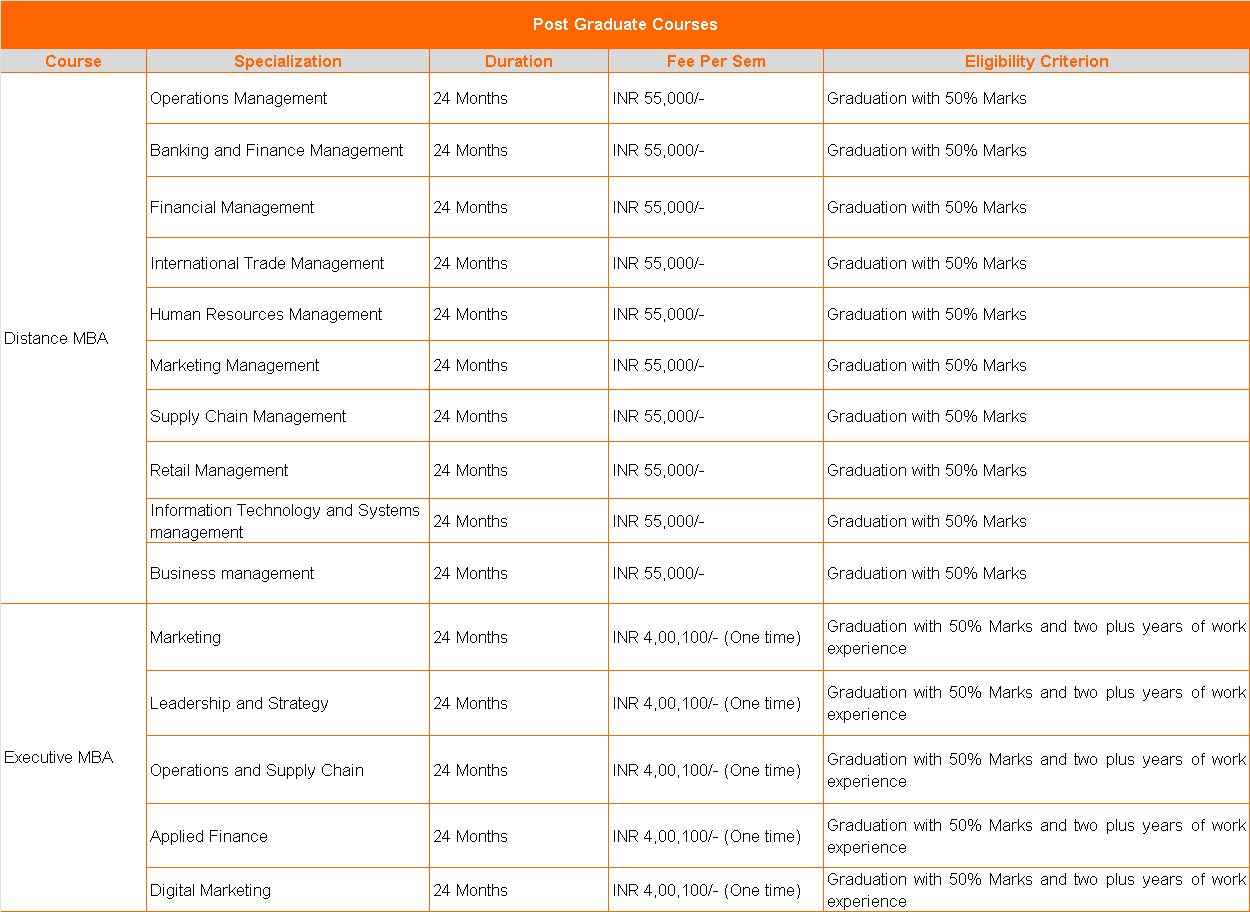Select the International Trade Management row
The width and height of the screenshot is (1250, 912).
tap(266, 263)
